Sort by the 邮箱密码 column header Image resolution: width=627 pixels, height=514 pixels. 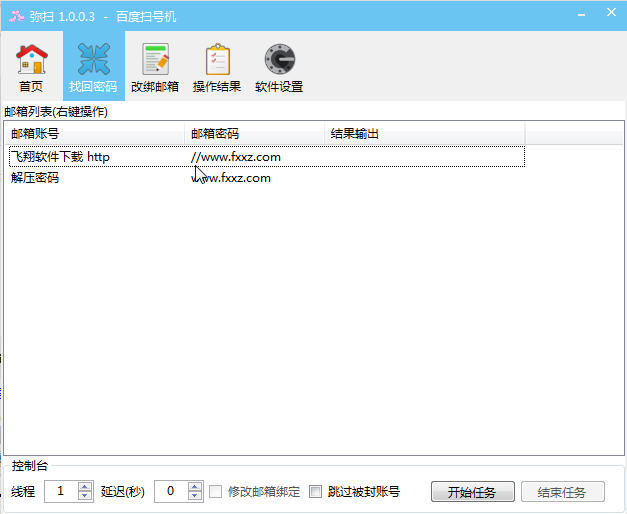click(x=254, y=134)
